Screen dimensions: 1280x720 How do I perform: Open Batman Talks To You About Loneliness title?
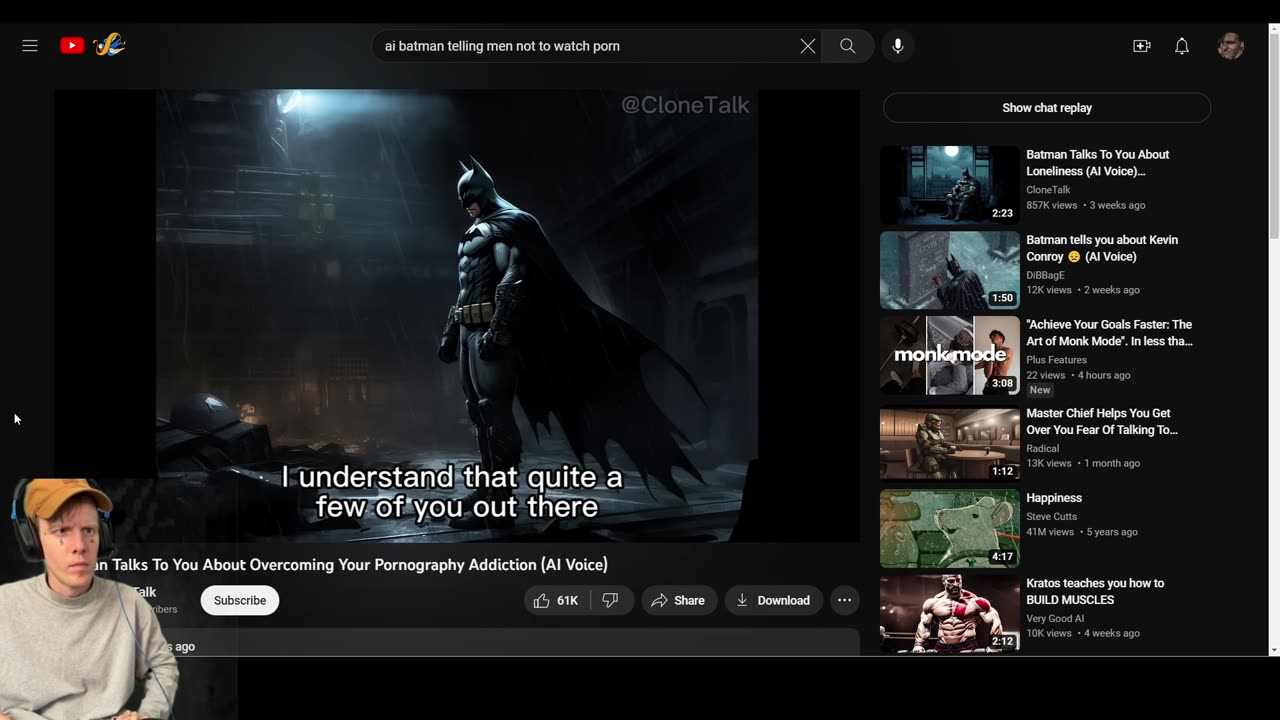(1098, 163)
